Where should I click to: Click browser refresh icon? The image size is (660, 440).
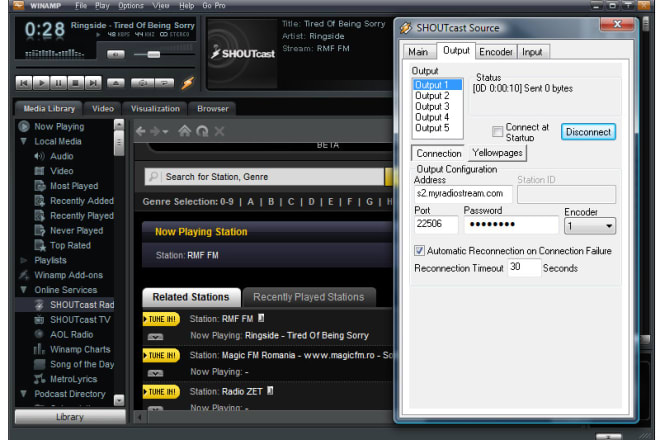(x=202, y=131)
